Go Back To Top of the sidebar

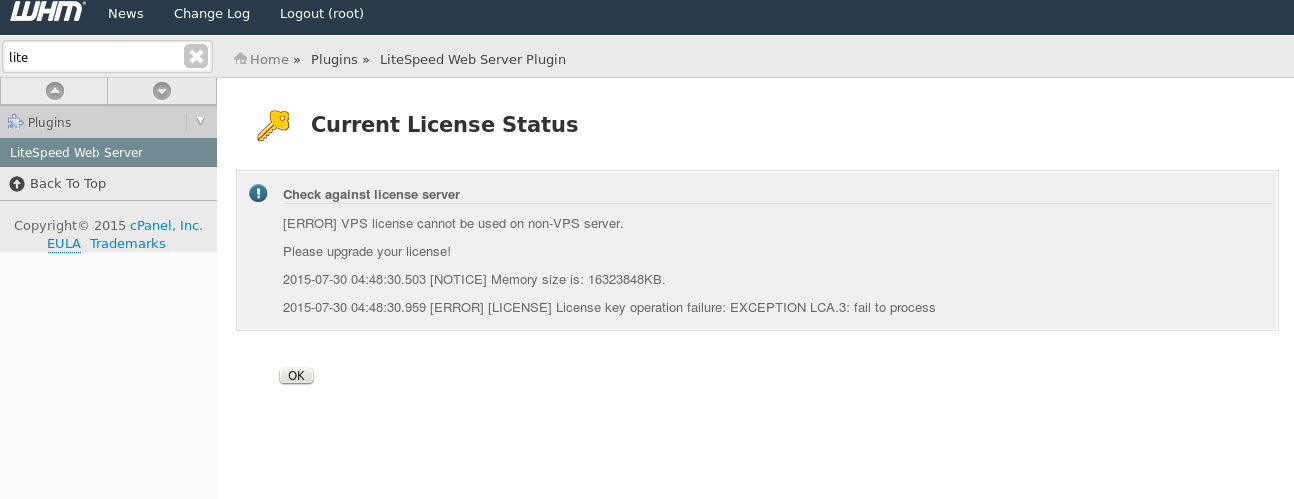[68, 184]
